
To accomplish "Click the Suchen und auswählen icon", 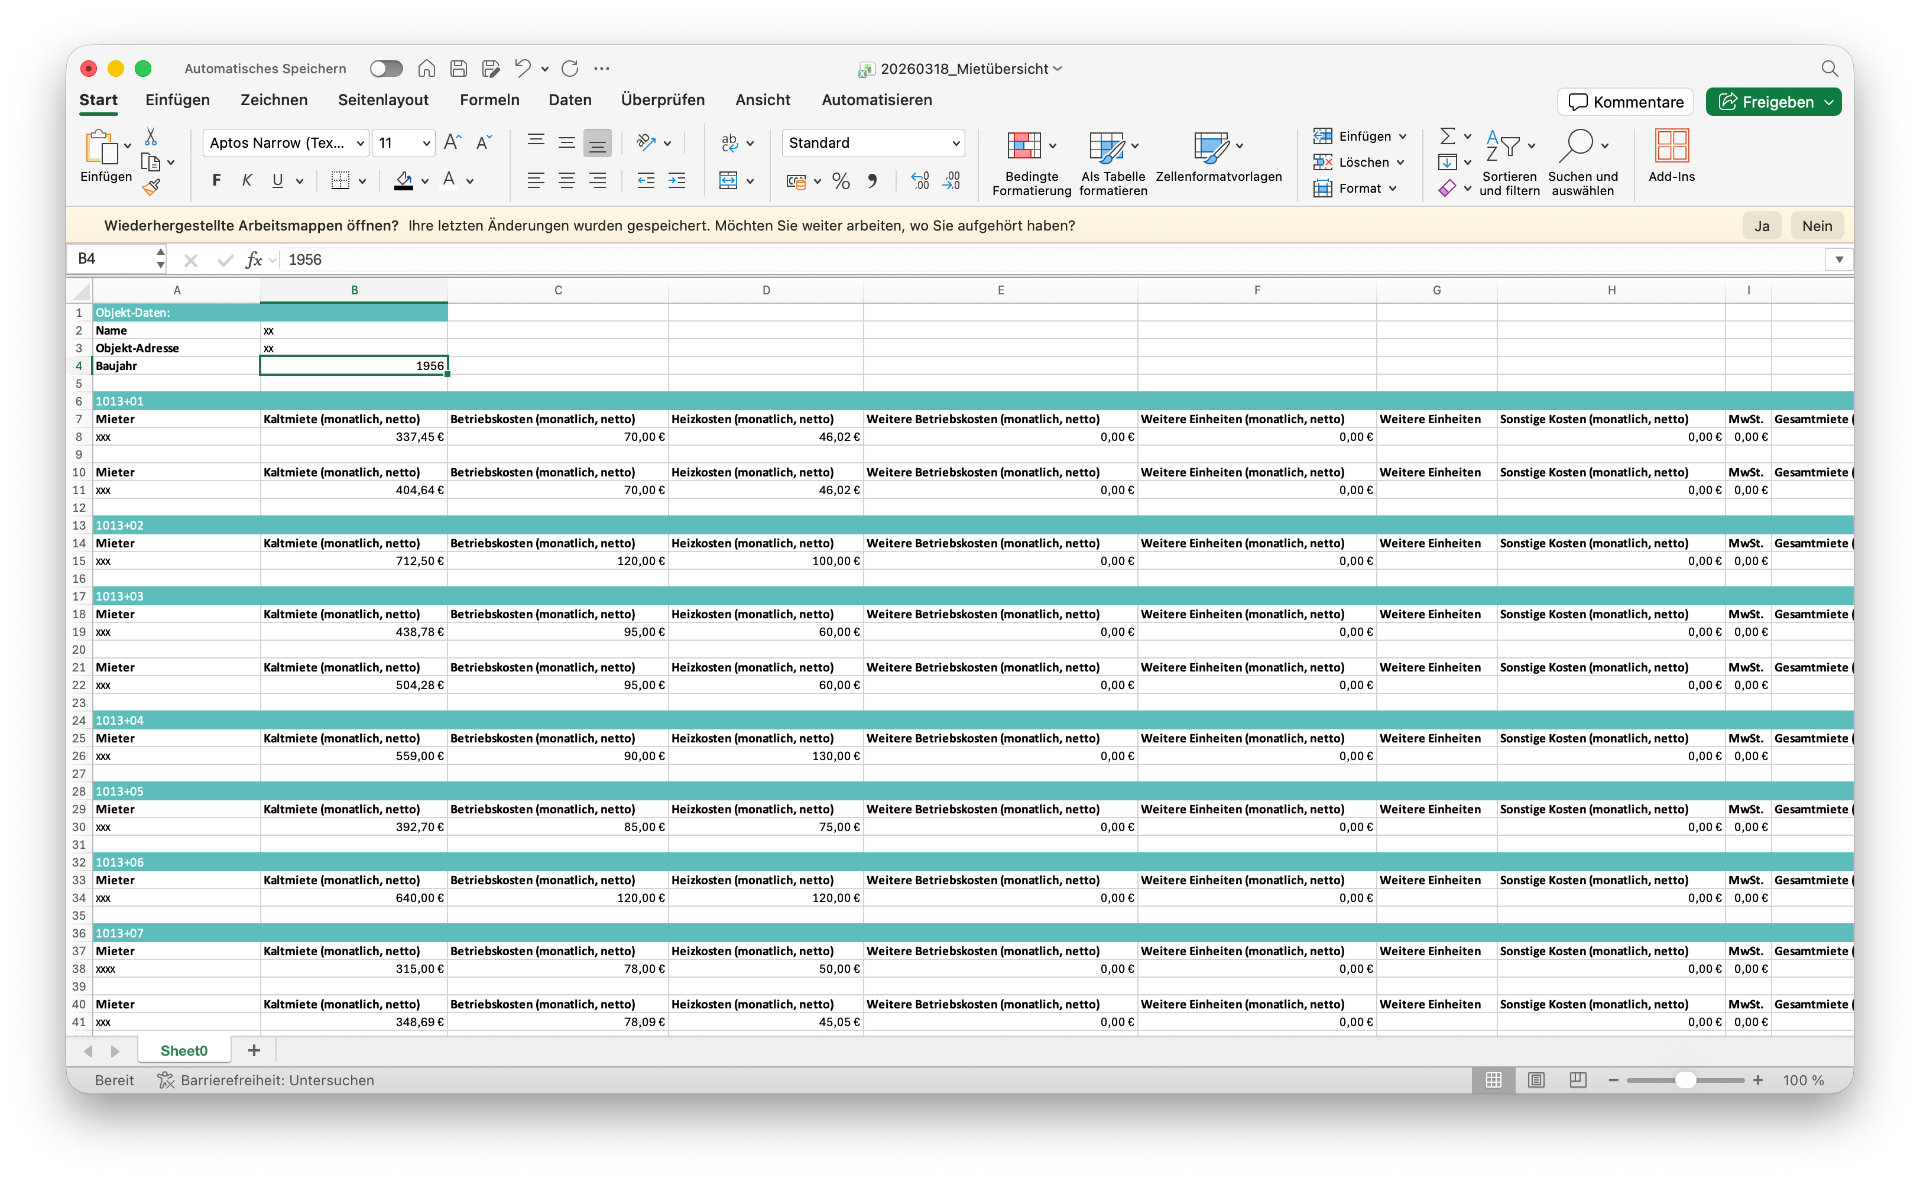I will click(1575, 145).
